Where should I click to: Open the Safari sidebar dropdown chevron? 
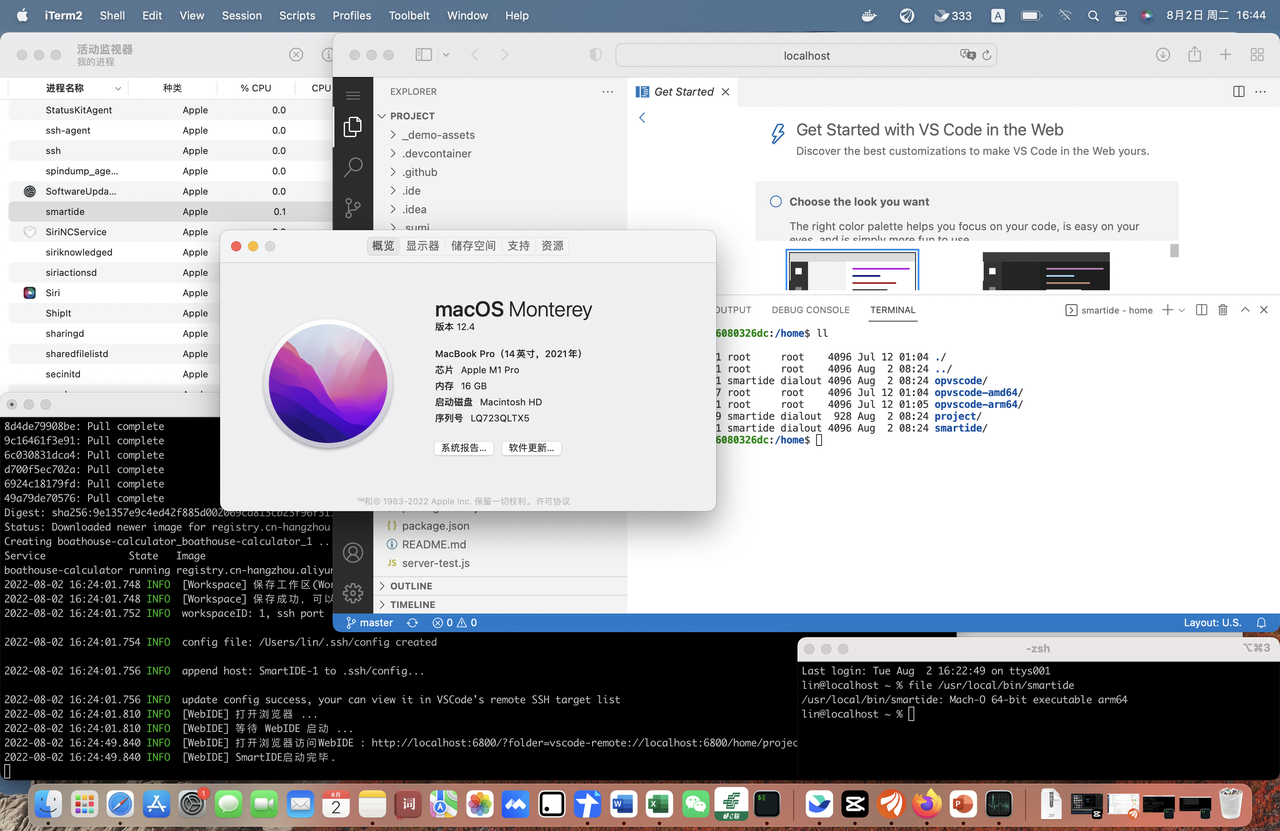(446, 55)
